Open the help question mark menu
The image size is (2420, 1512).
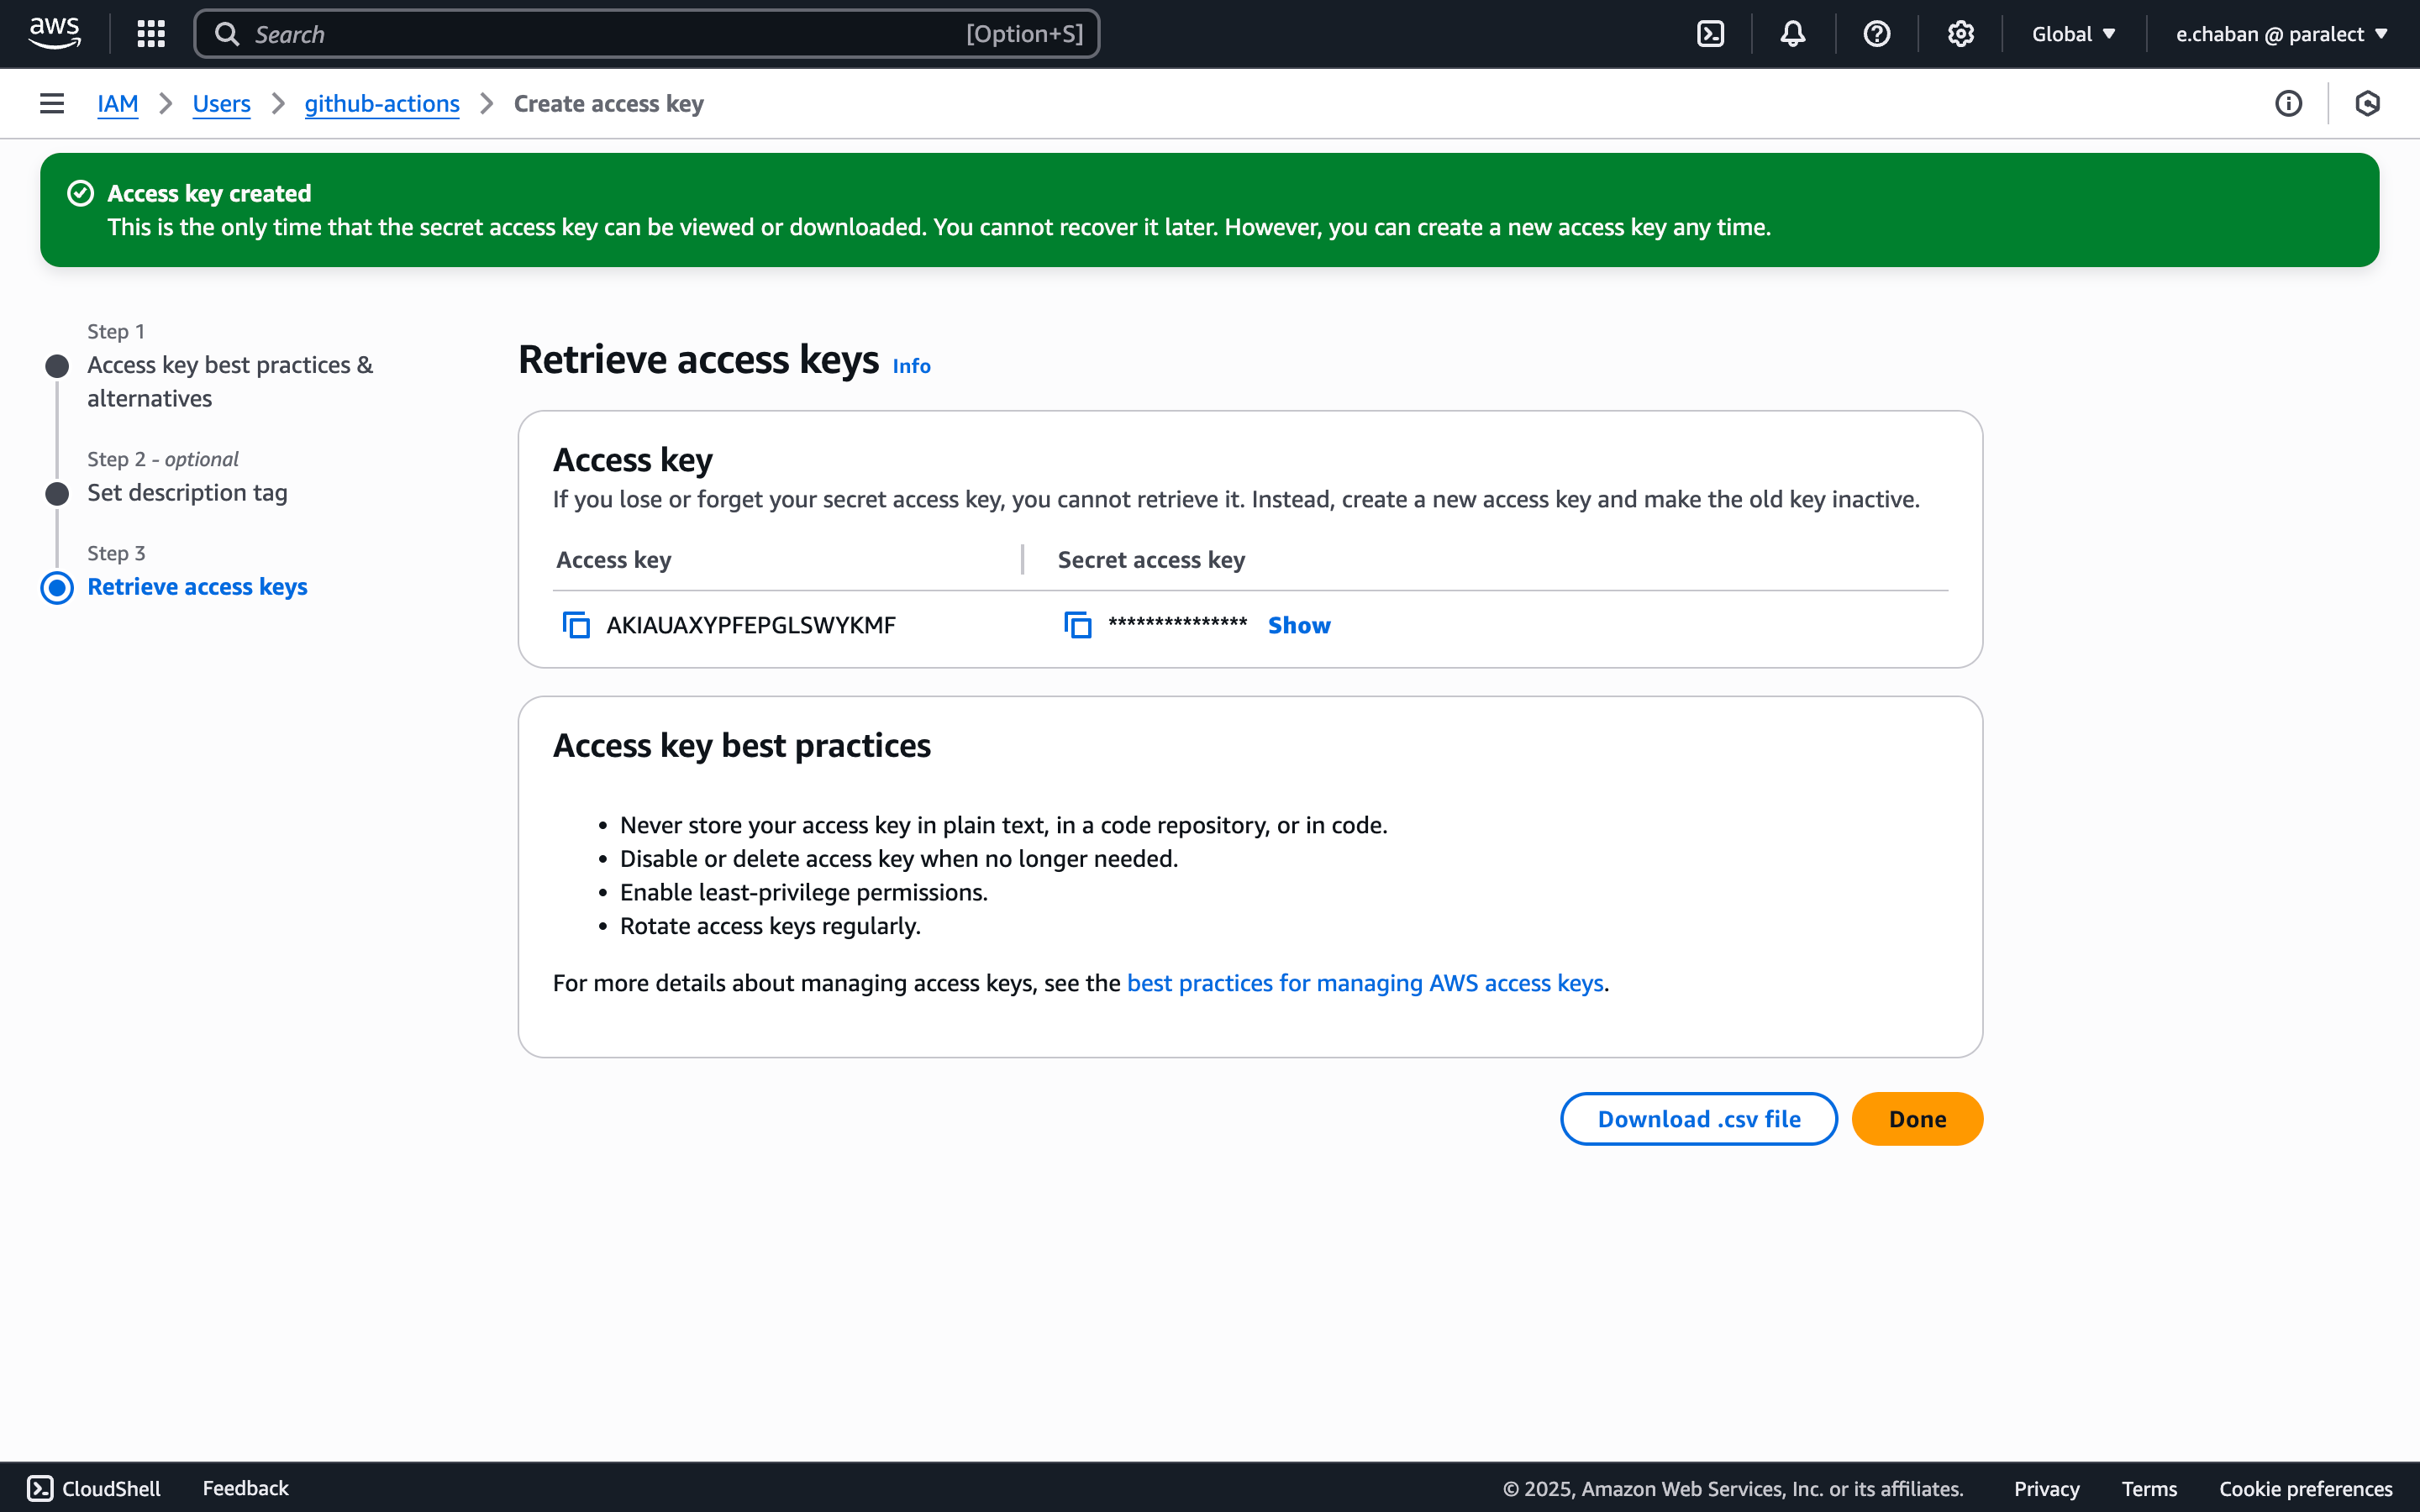(1877, 34)
